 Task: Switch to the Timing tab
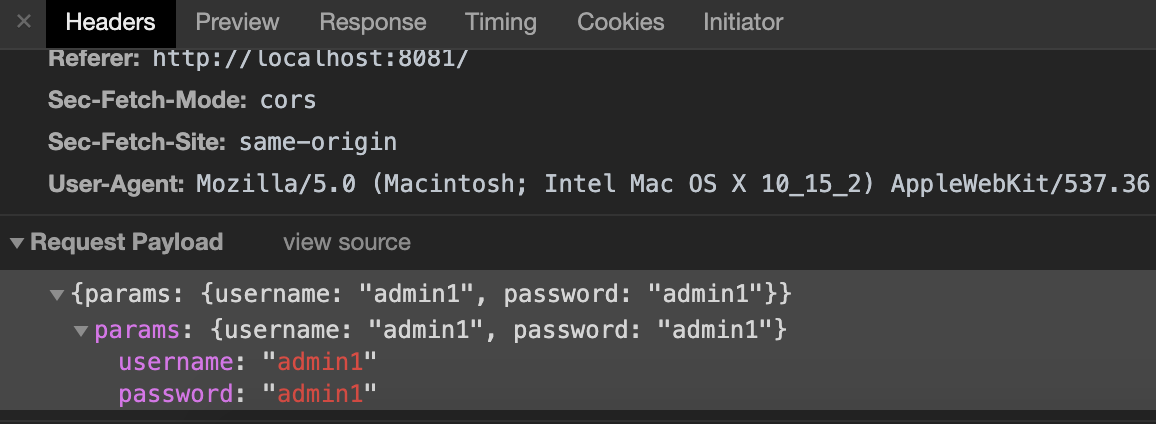(x=501, y=22)
